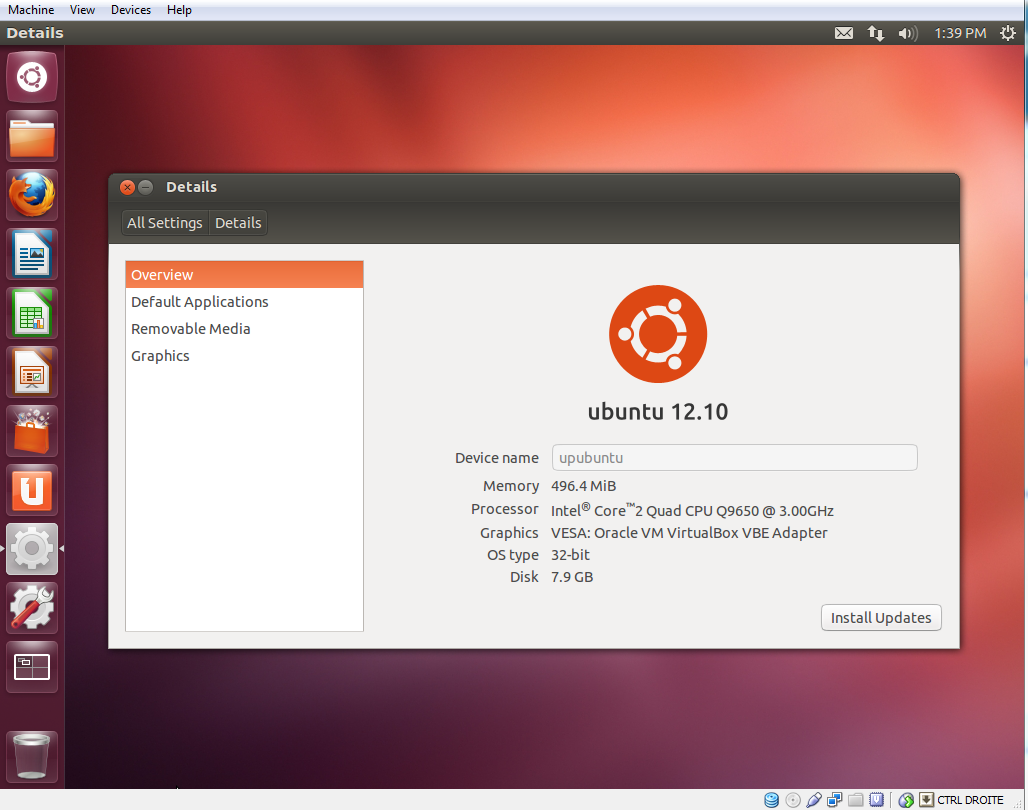The width and height of the screenshot is (1028, 810).
Task: Open the Workspace Switcher
Action: pos(31,667)
